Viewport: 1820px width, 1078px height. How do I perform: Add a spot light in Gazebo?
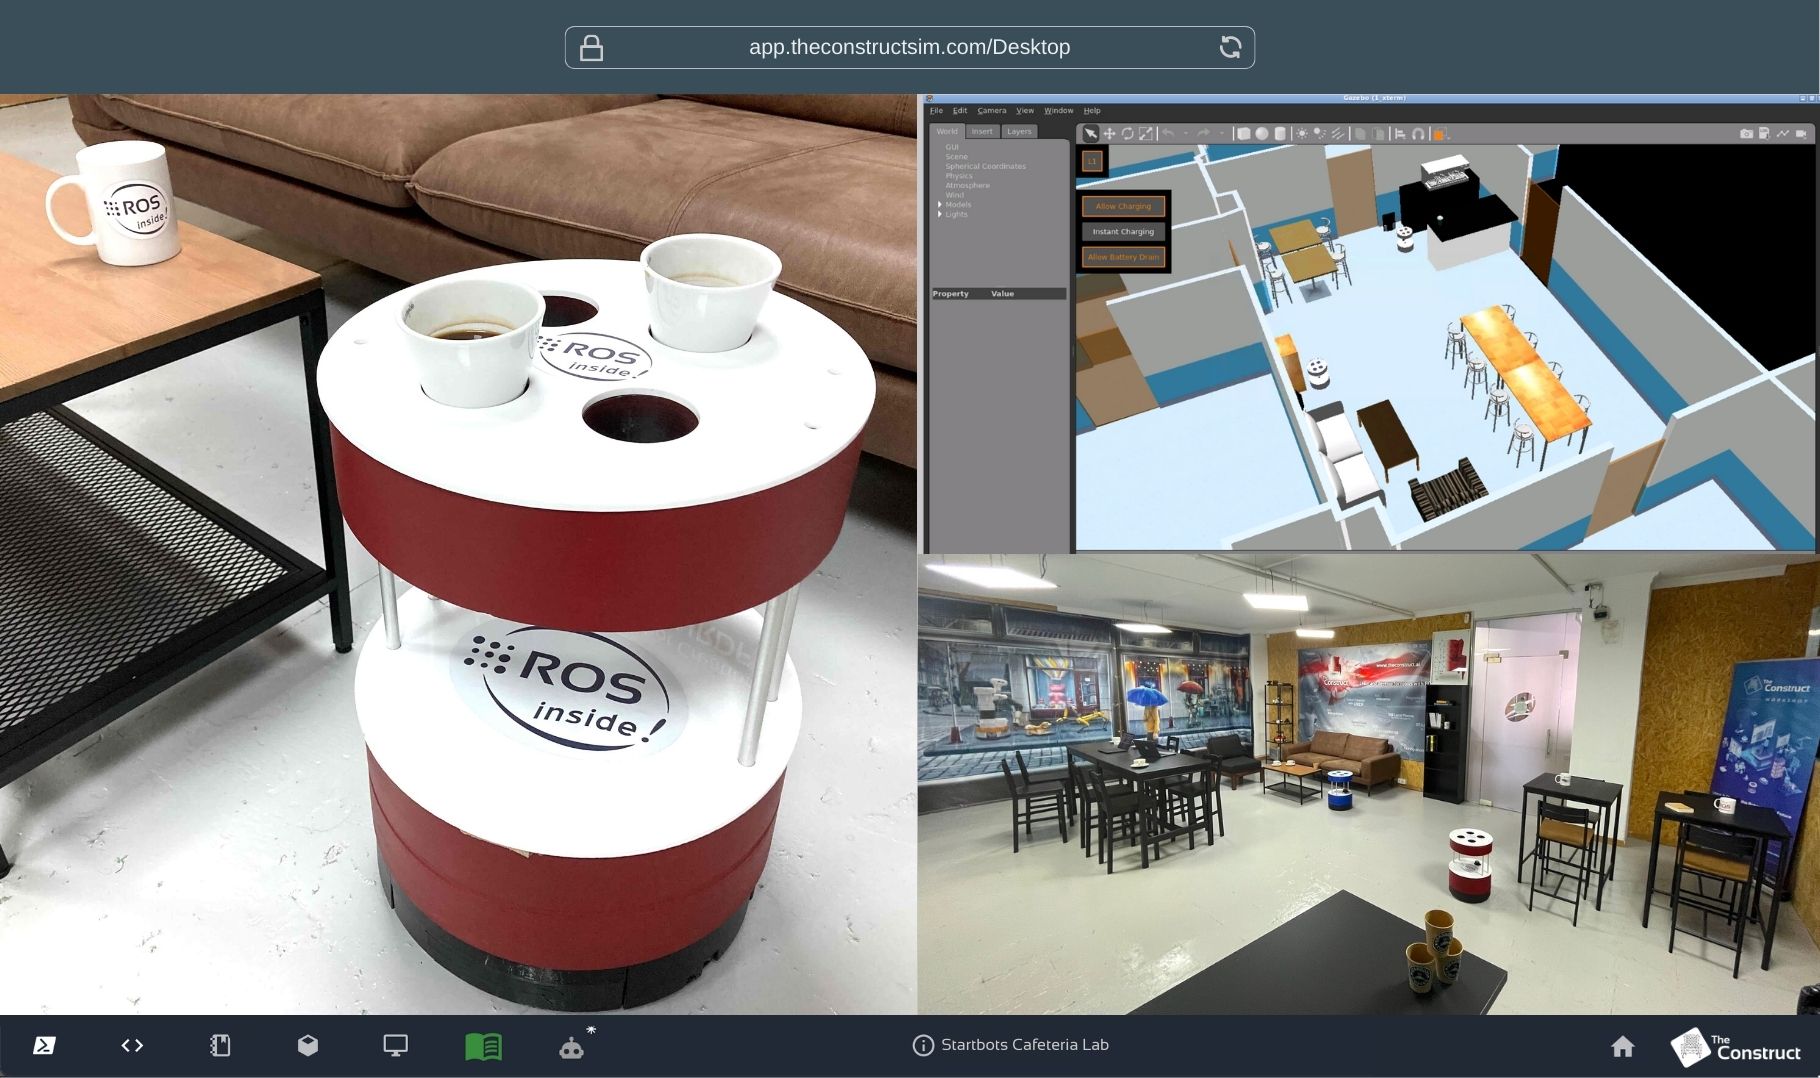point(1320,133)
